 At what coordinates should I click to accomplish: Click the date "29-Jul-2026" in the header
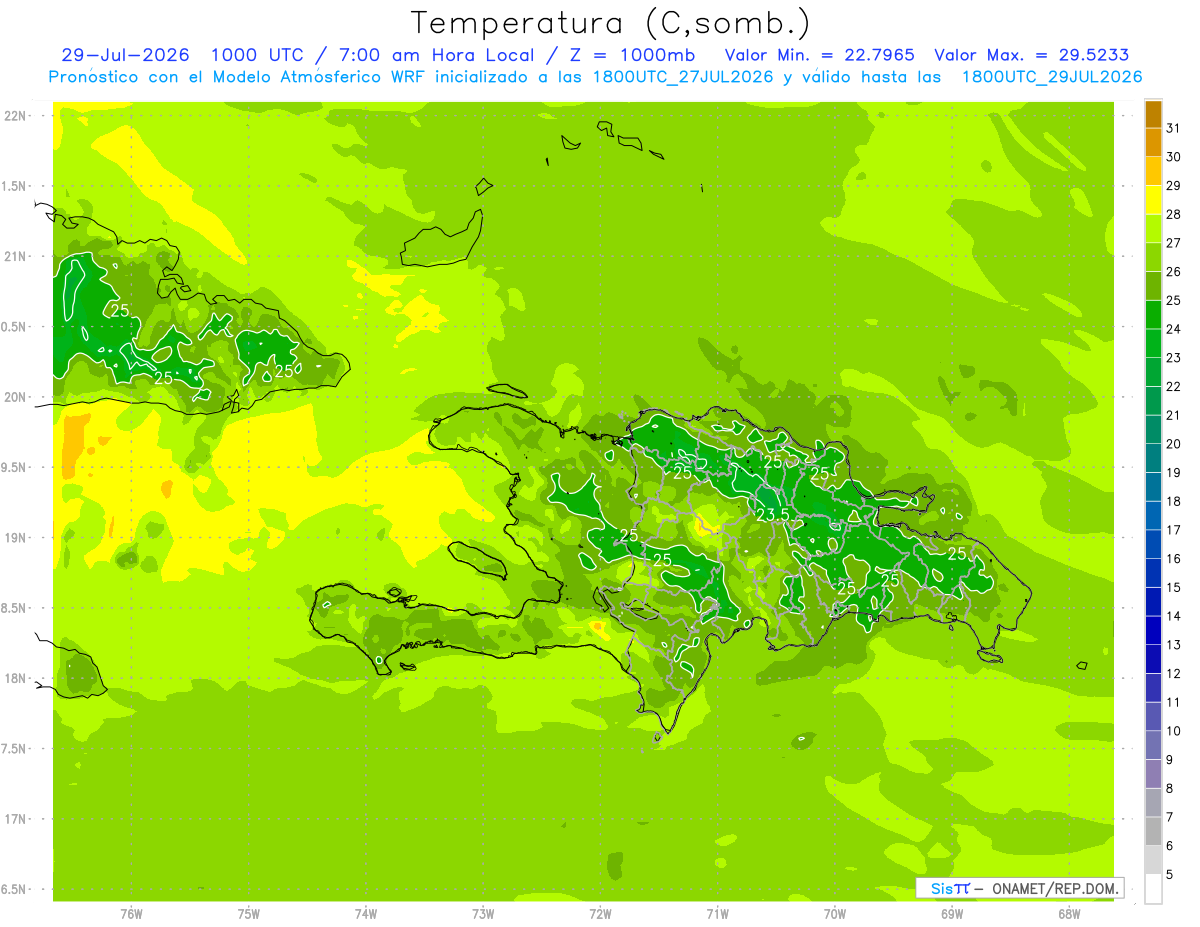click(125, 55)
